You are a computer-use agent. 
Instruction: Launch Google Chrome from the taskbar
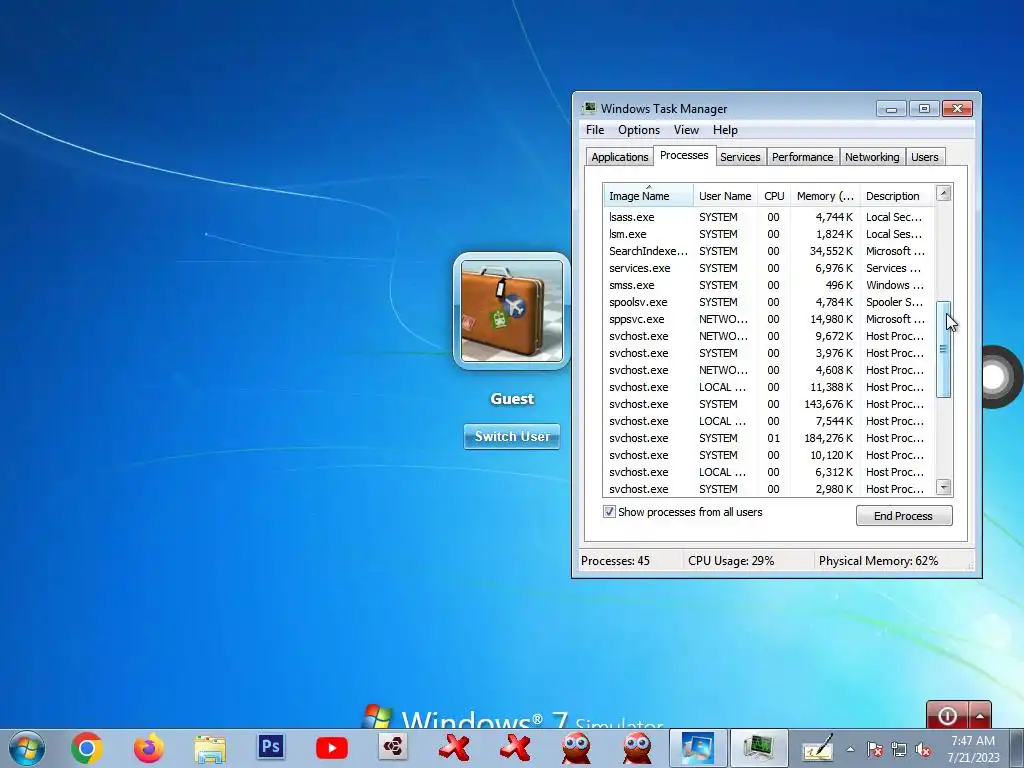87,748
